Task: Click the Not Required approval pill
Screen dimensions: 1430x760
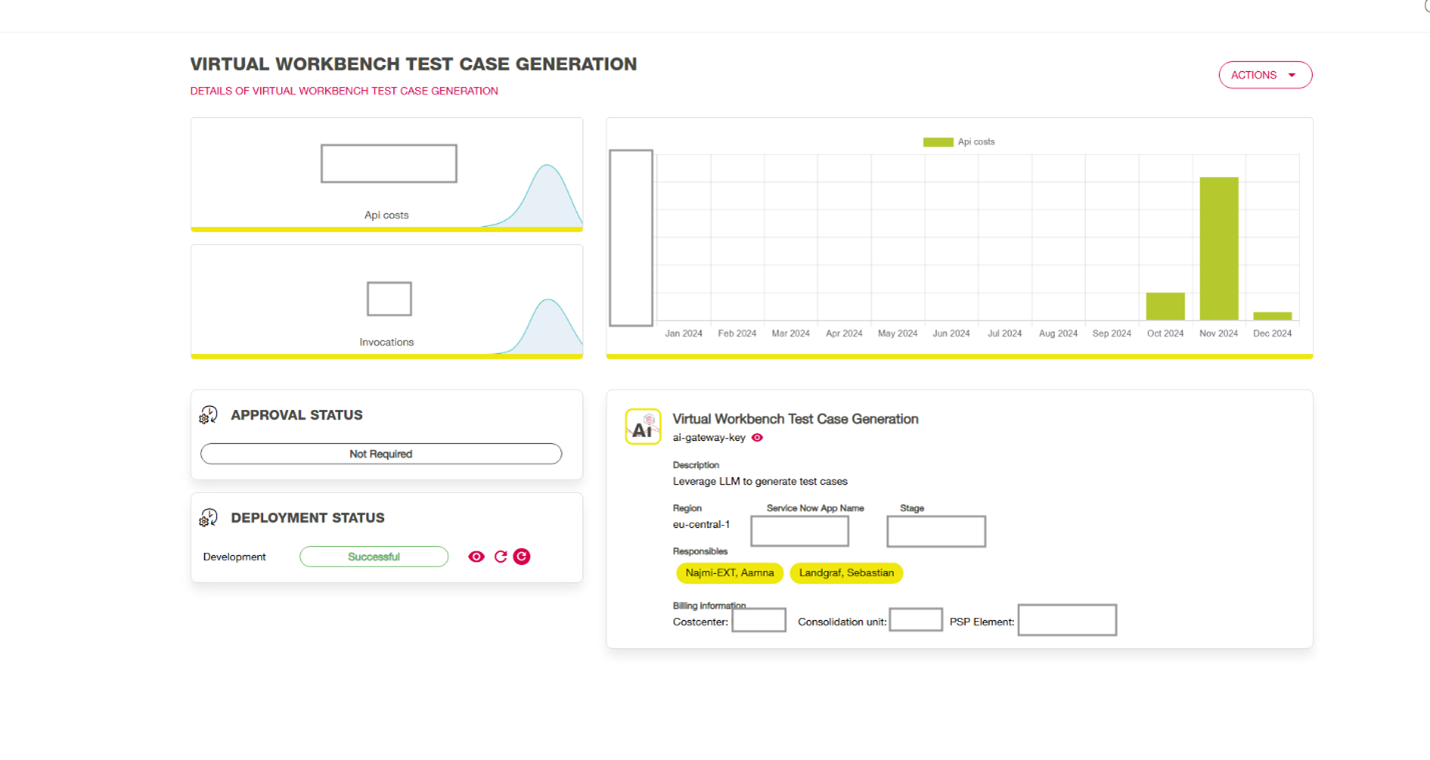Action: [381, 453]
